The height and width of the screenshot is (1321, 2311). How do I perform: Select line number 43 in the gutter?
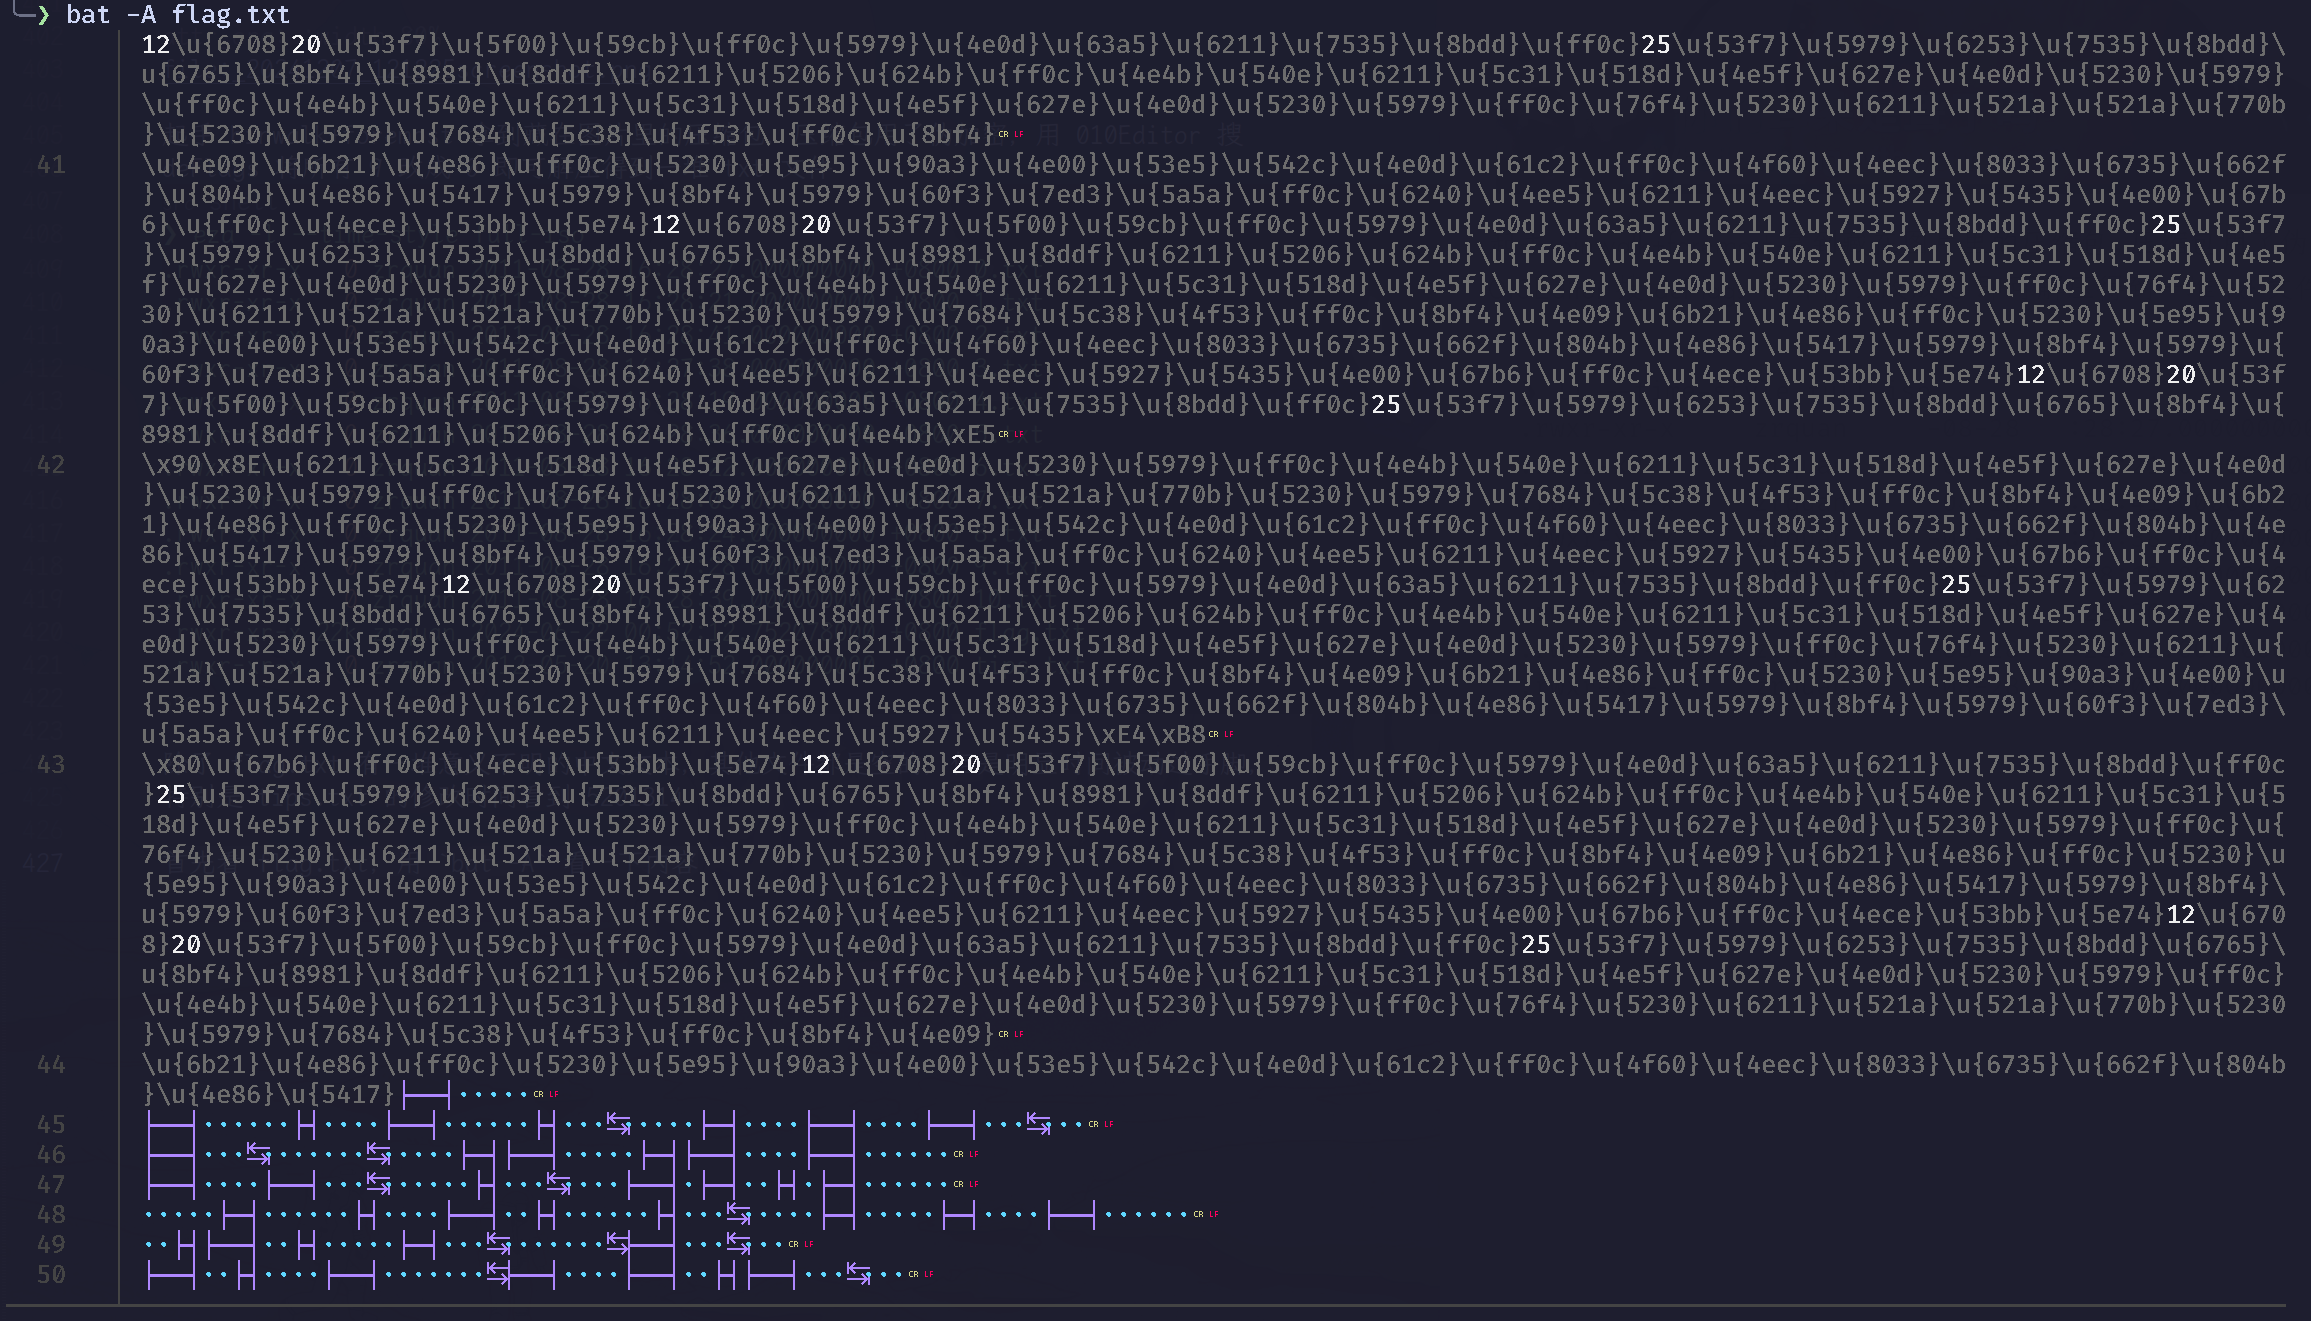tap(51, 764)
